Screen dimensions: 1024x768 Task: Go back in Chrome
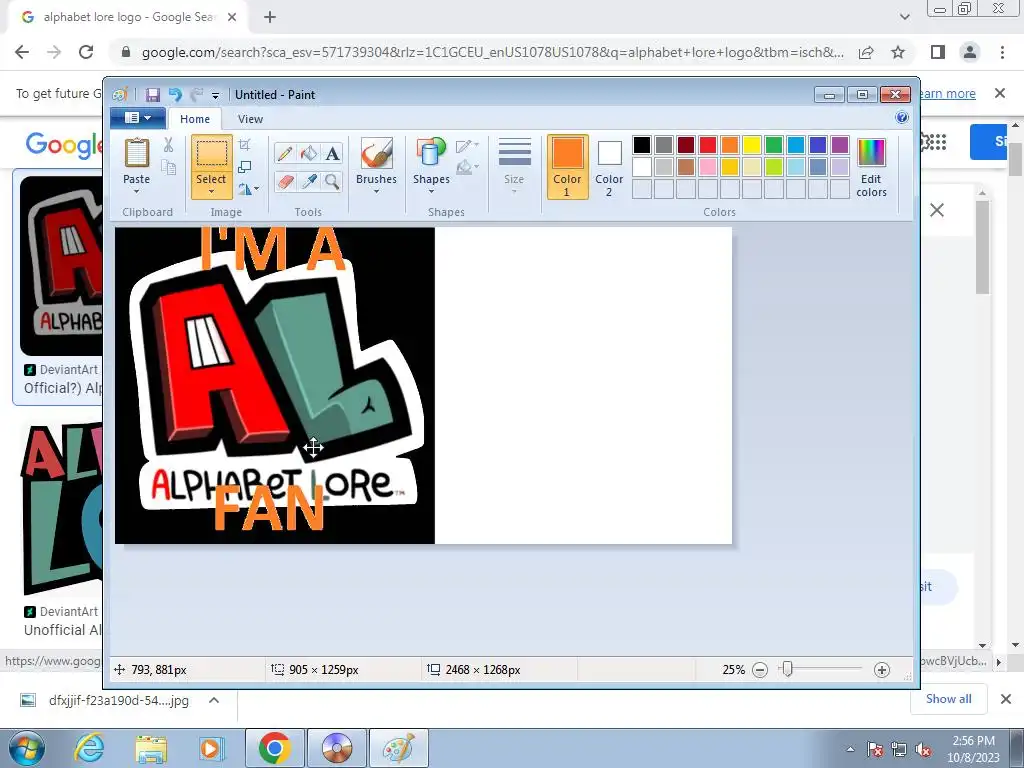[x=22, y=52]
